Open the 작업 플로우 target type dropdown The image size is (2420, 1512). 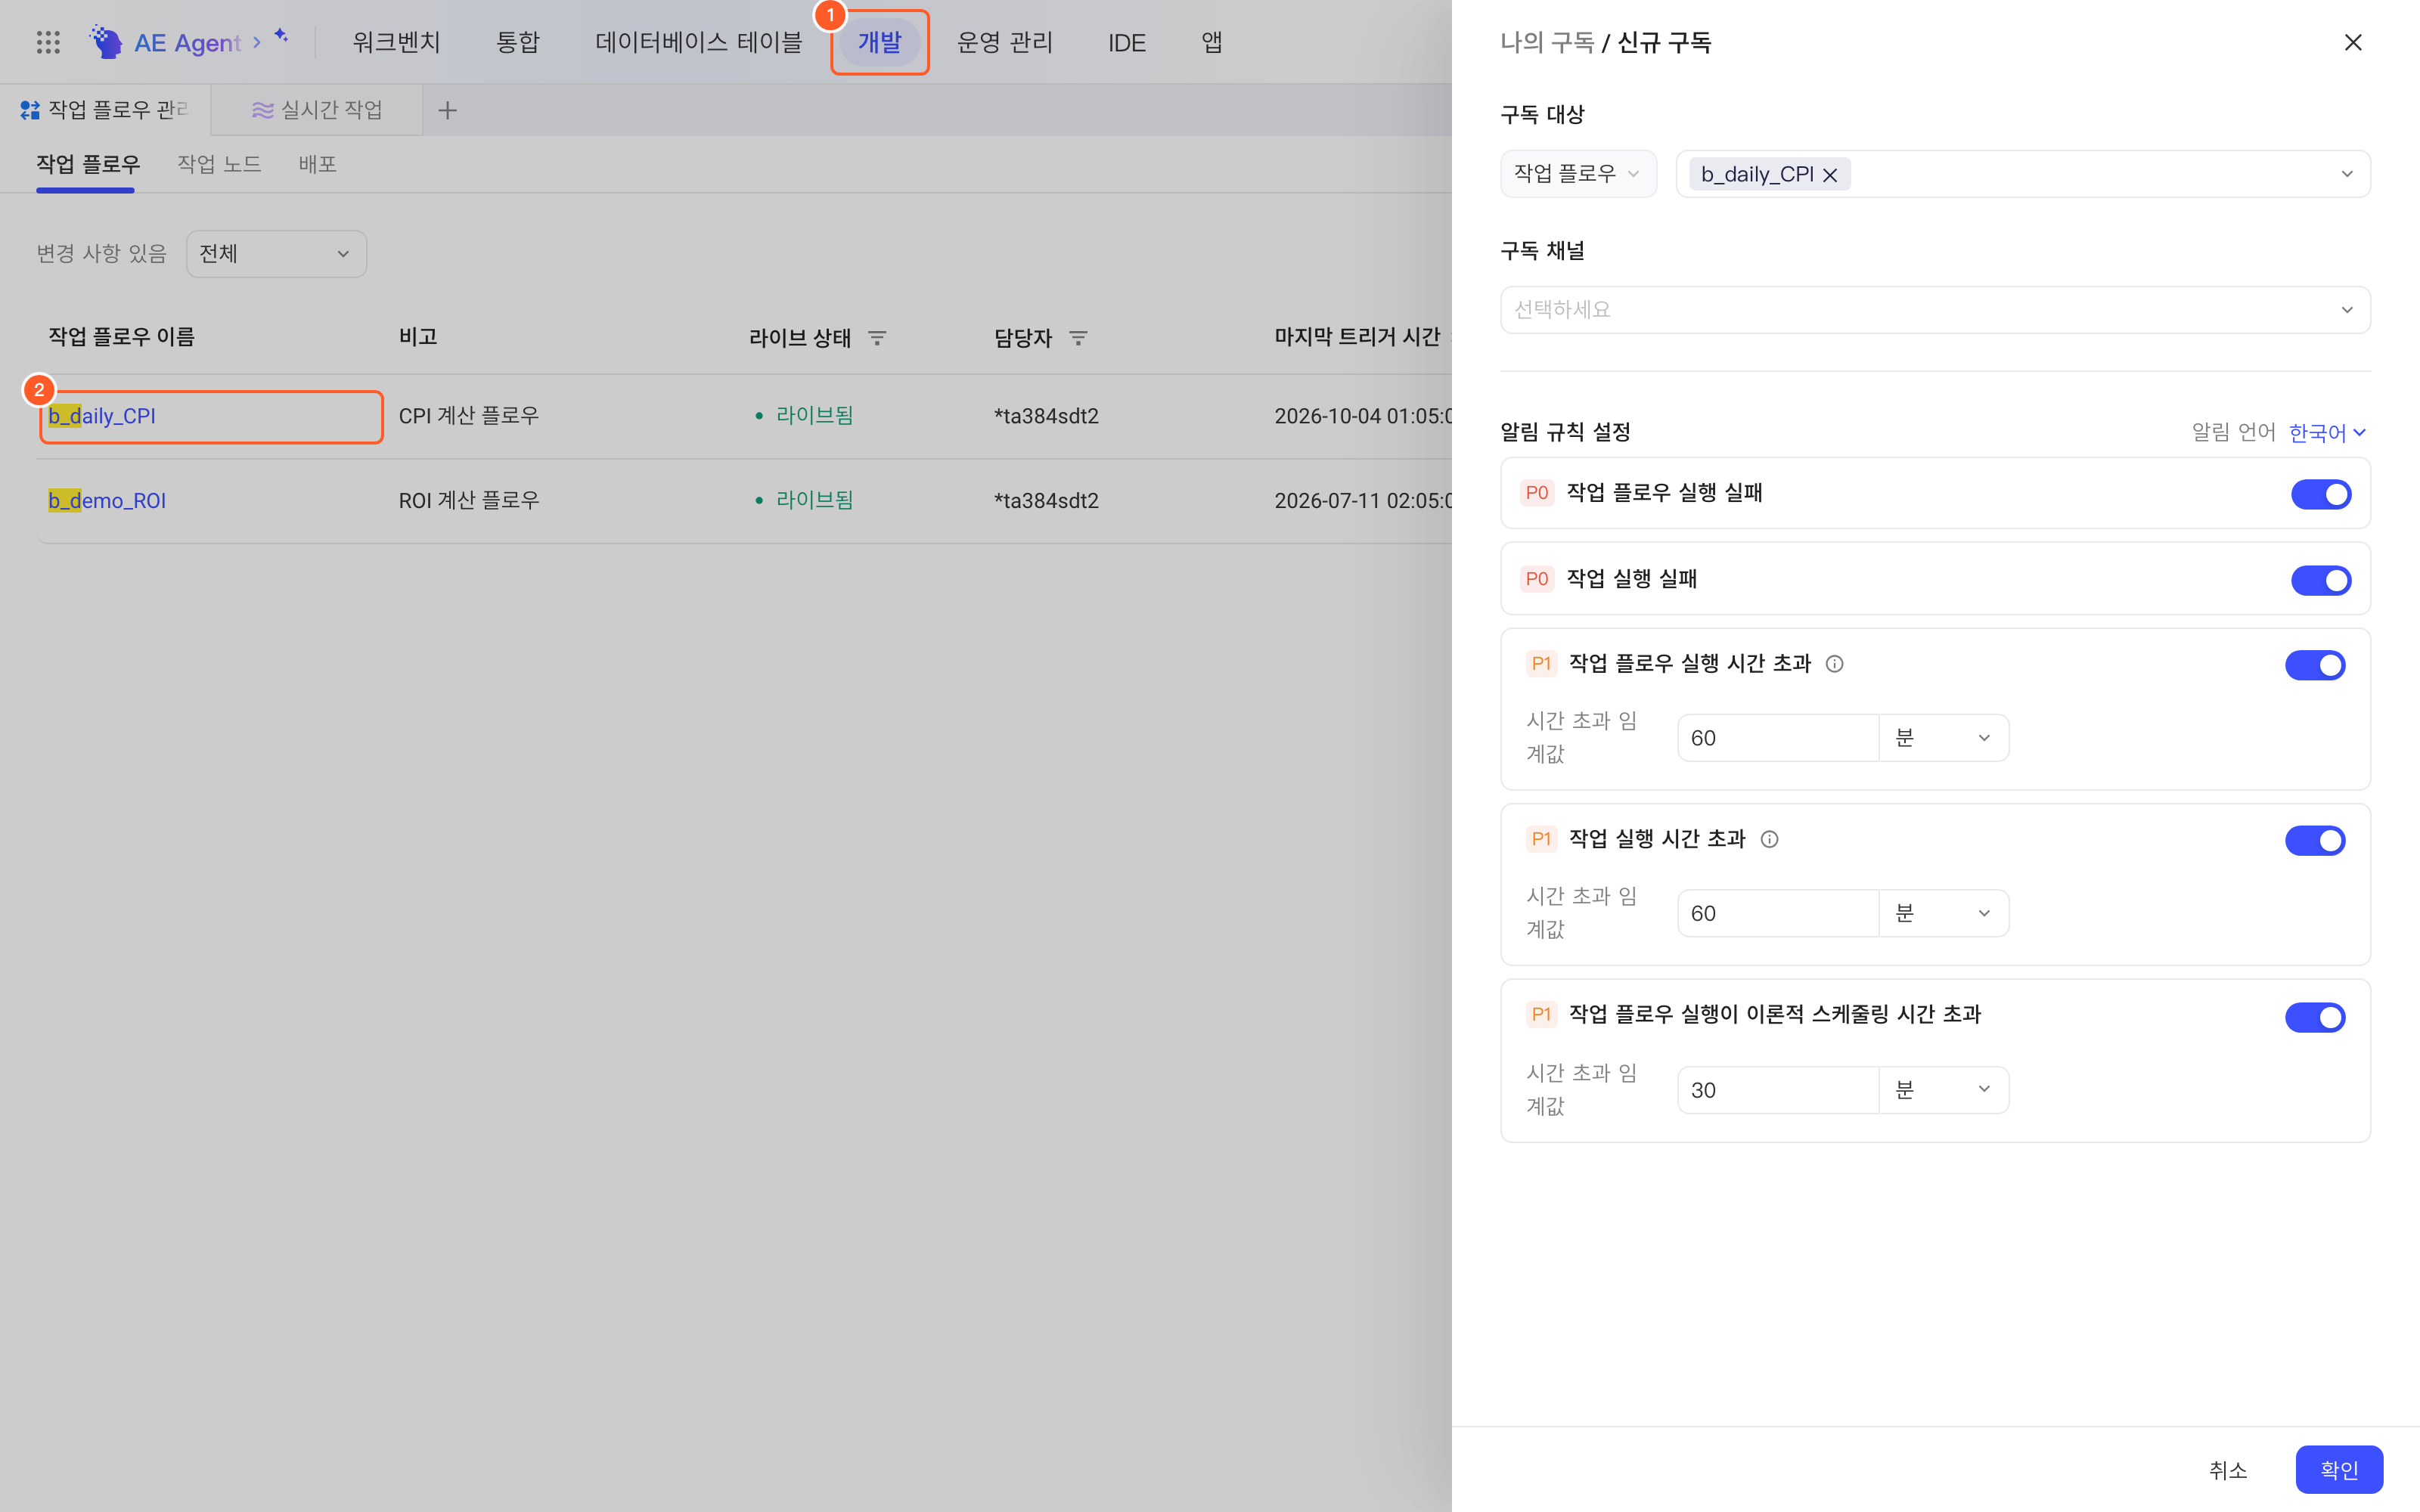click(x=1578, y=174)
